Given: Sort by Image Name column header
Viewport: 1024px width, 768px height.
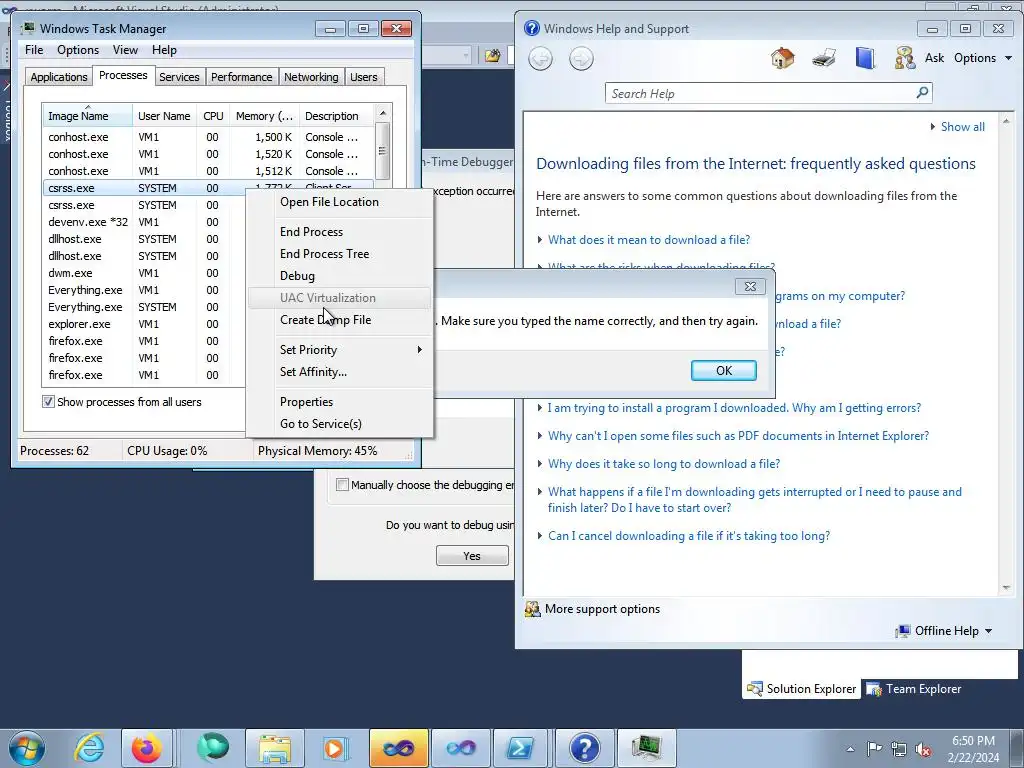Looking at the screenshot, I should click(x=87, y=116).
